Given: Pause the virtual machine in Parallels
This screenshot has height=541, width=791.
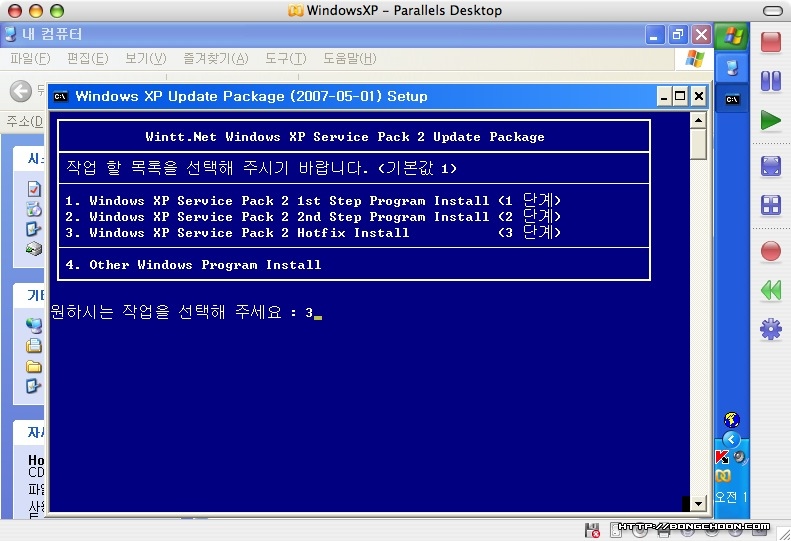Looking at the screenshot, I should 771,81.
